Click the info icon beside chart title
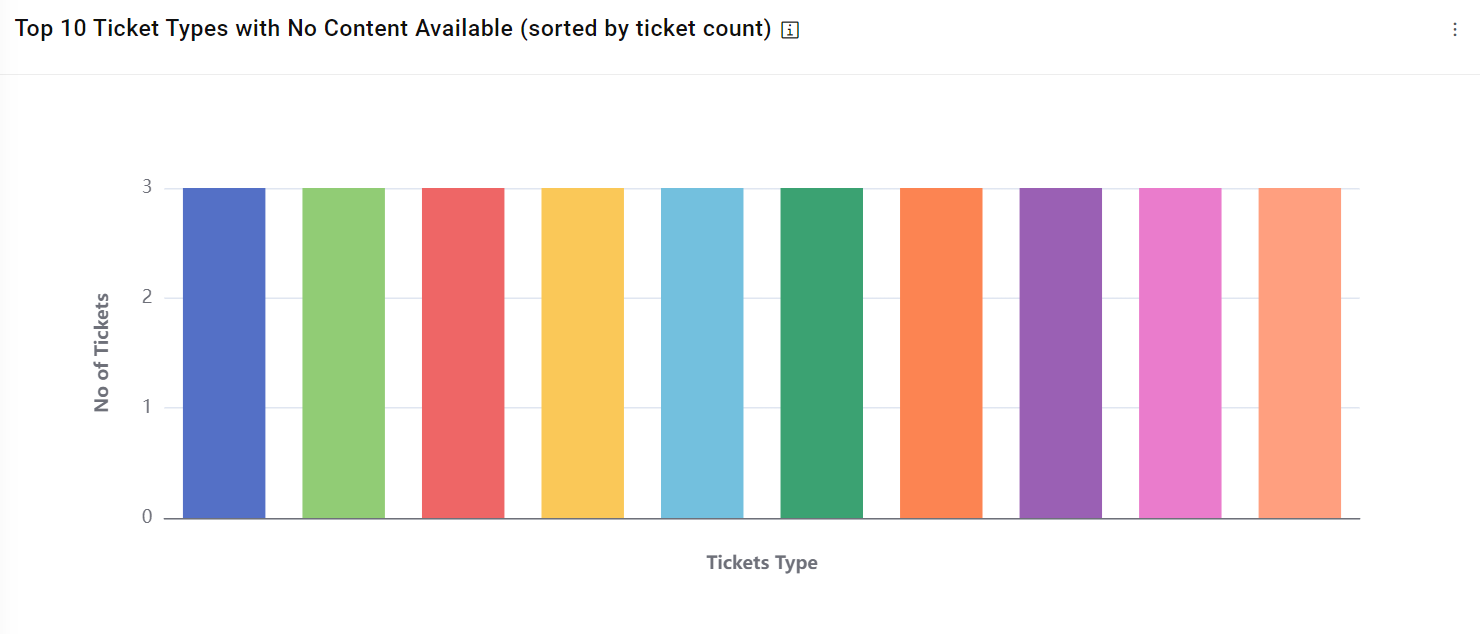The height and width of the screenshot is (634, 1480). tap(790, 30)
